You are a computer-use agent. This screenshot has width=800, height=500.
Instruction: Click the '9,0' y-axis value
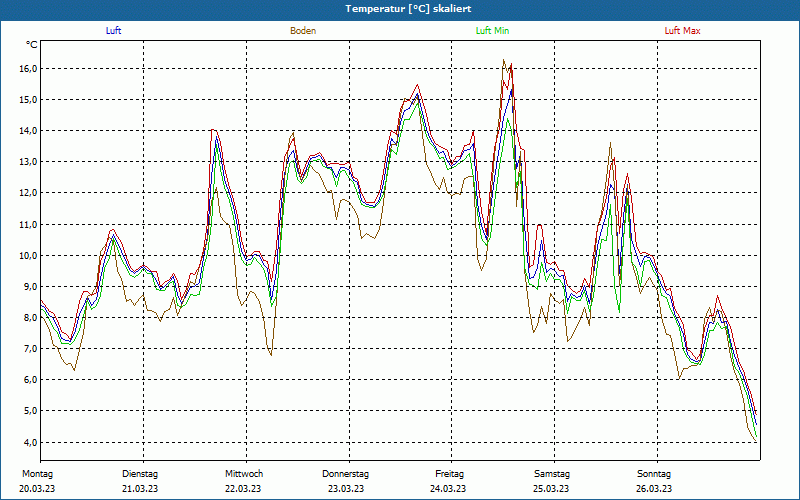point(31,287)
